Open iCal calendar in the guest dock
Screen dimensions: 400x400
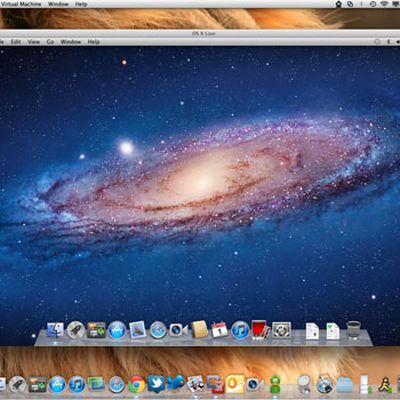point(220,330)
